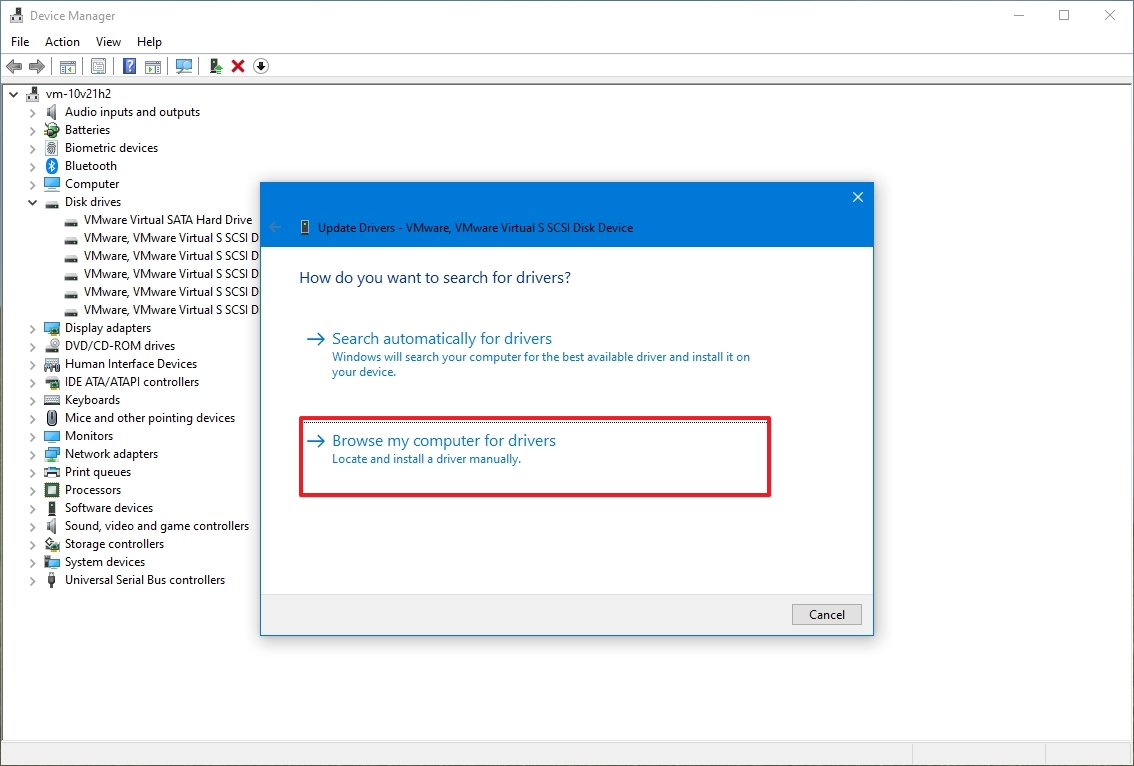This screenshot has height=766, width=1134.
Task: Click the Show/Hide console tree icon
Action: (67, 66)
